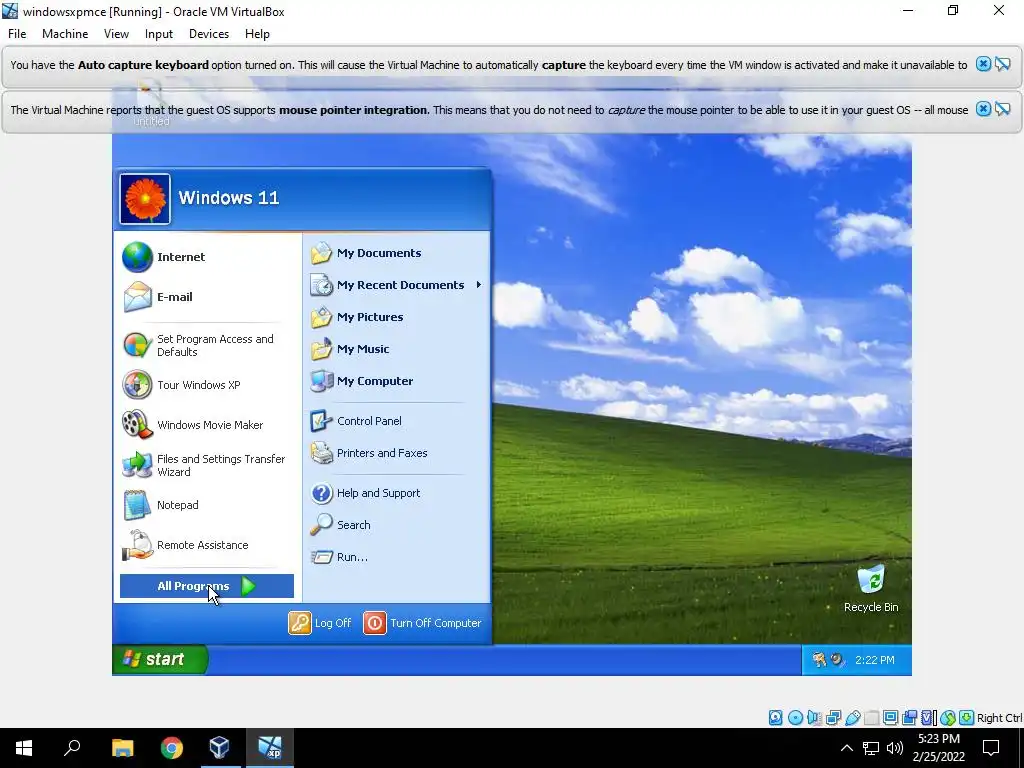Viewport: 1024px width, 768px height.
Task: Open VirtualBox File menu
Action: 17,34
